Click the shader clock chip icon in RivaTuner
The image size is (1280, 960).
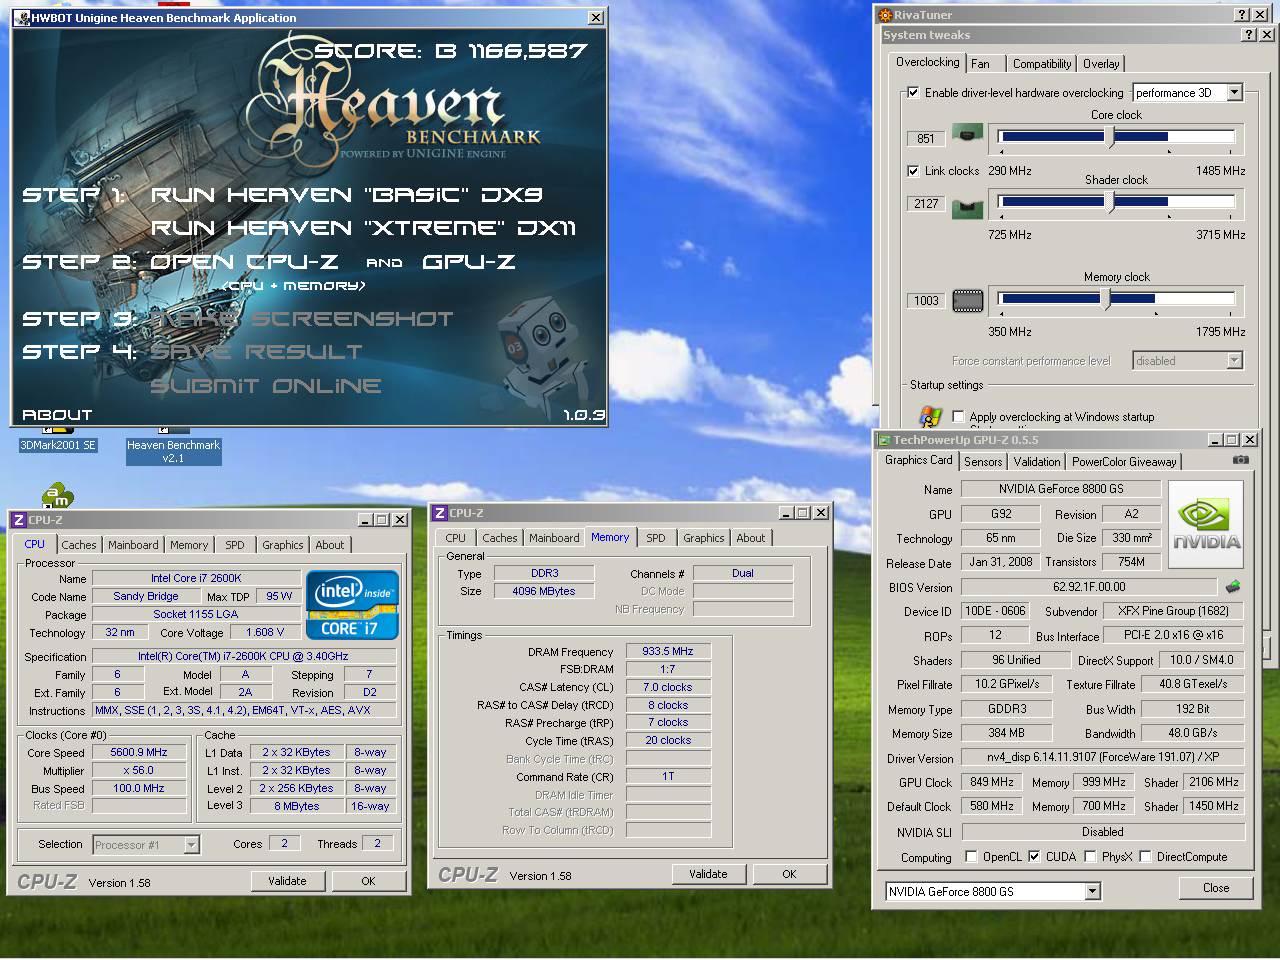[967, 209]
